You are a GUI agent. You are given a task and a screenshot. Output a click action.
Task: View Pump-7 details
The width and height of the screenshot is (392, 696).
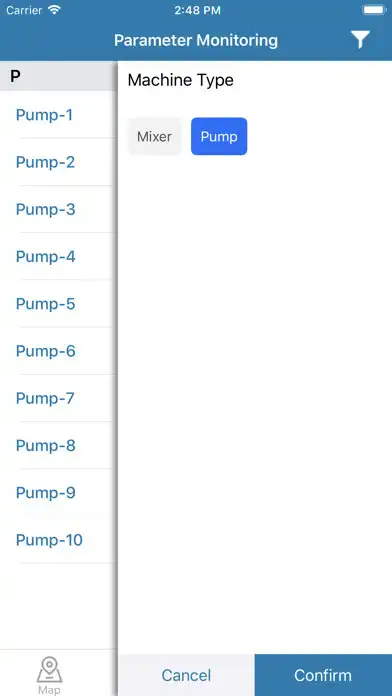tap(59, 398)
